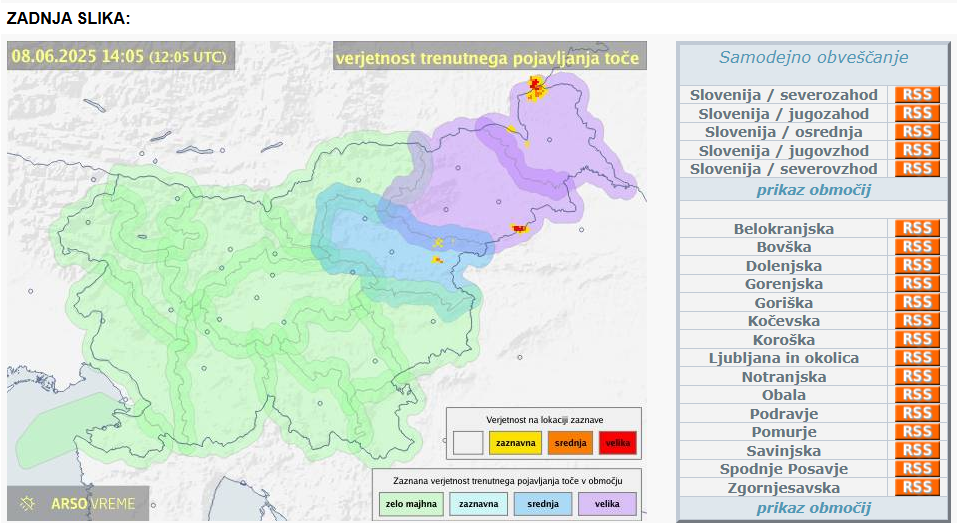This screenshot has width=957, height=523.
Task: Open RSS icon beside Zgornjesavska
Action: coord(916,488)
